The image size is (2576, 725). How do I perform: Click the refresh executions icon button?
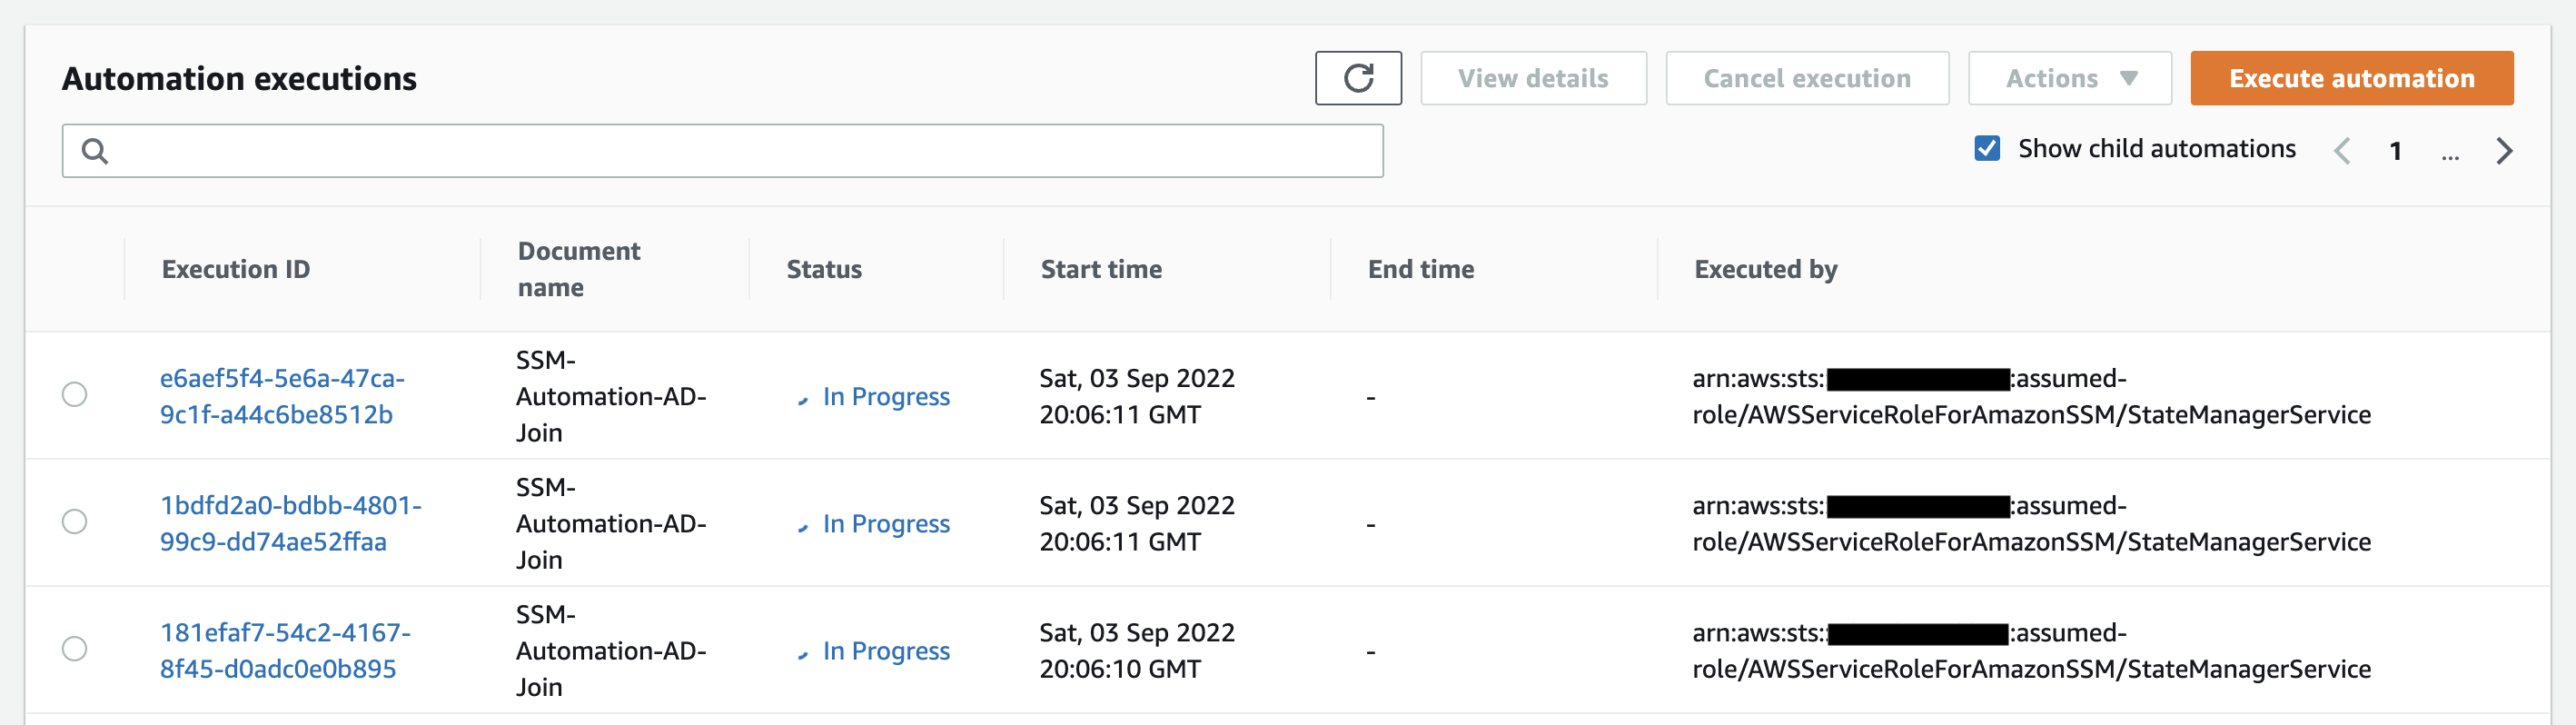[x=1357, y=78]
